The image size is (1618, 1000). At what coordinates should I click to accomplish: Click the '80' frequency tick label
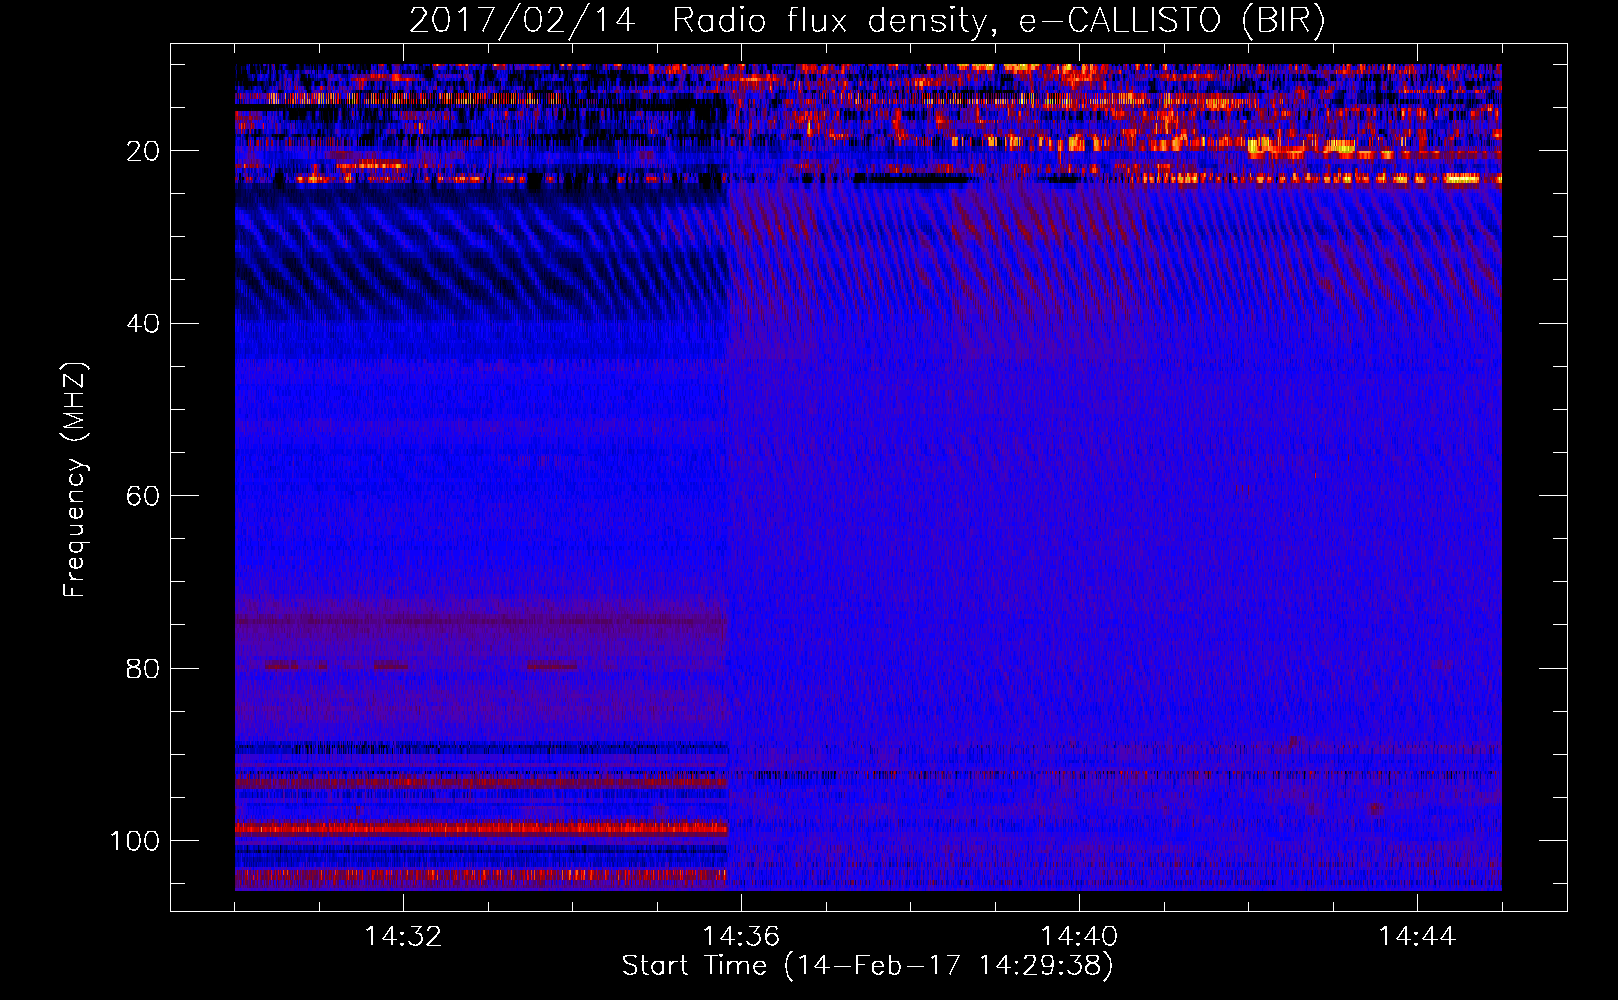143,668
